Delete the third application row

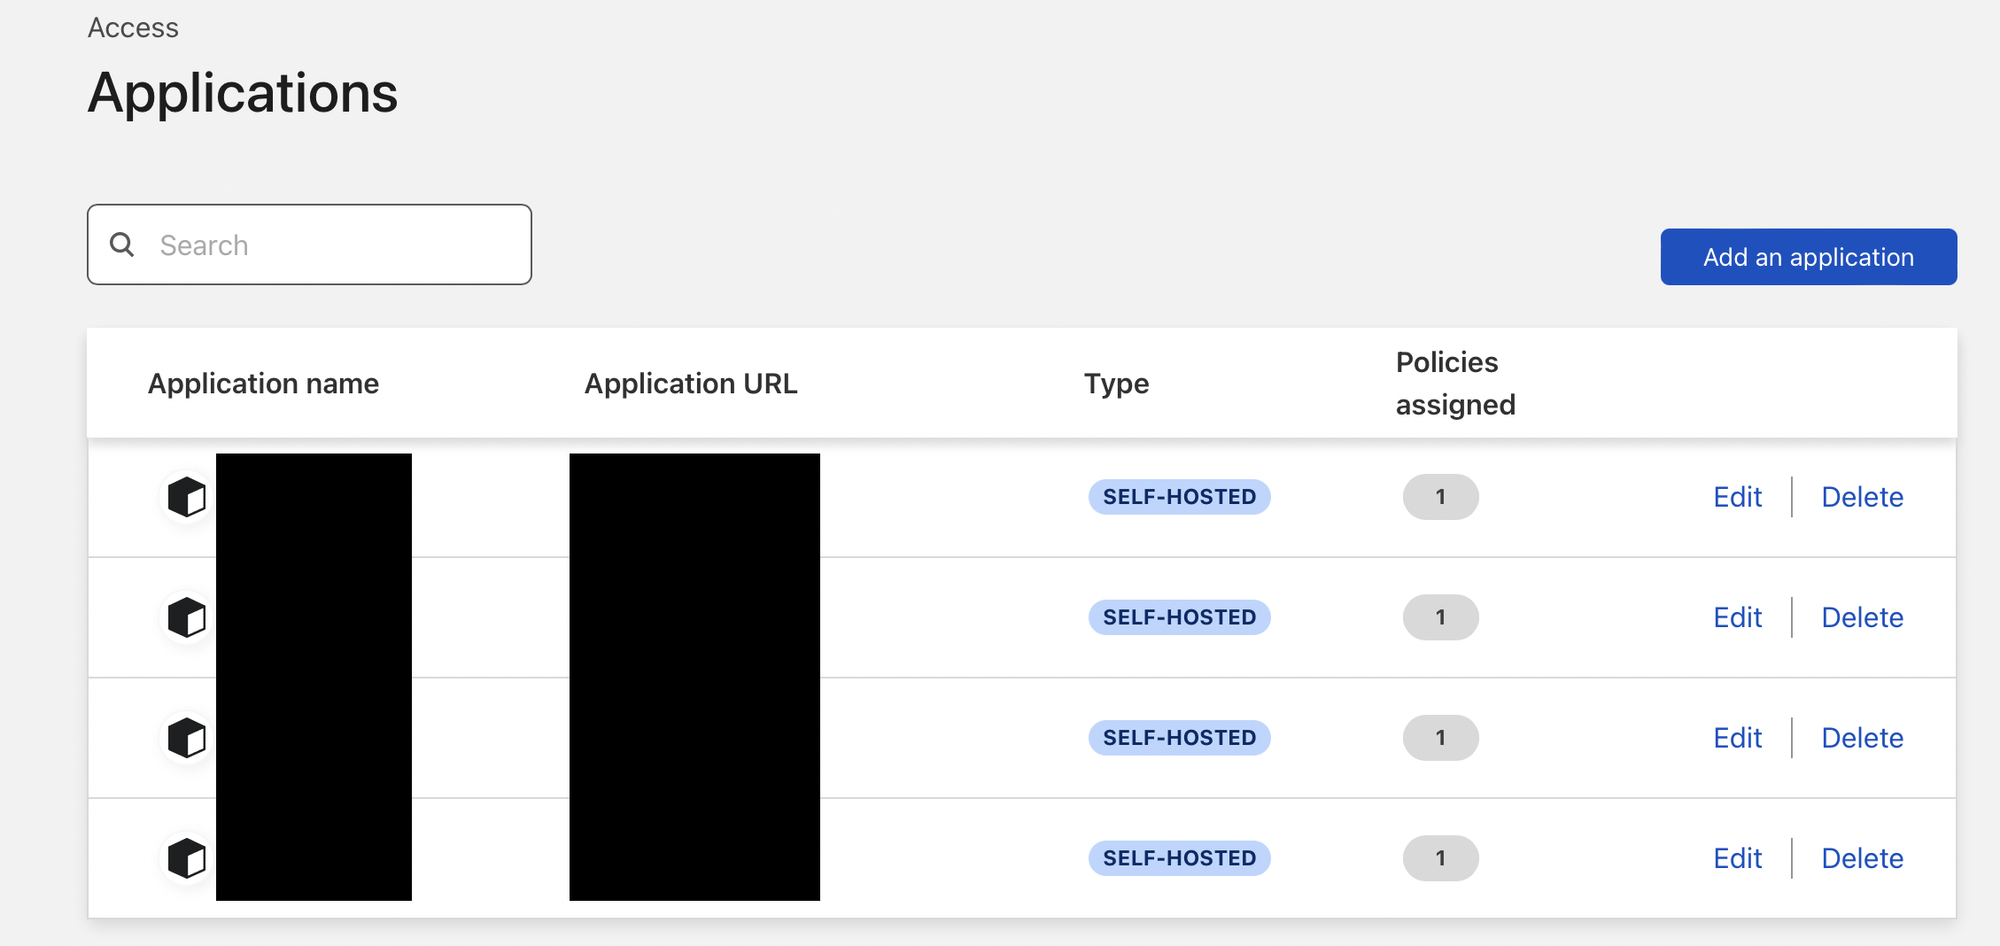[1861, 738]
